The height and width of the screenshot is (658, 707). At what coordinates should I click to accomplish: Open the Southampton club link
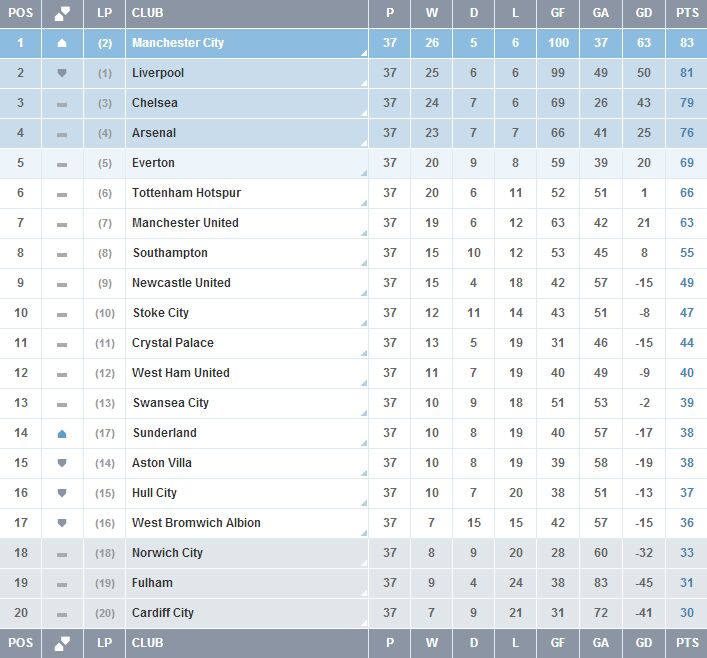170,253
